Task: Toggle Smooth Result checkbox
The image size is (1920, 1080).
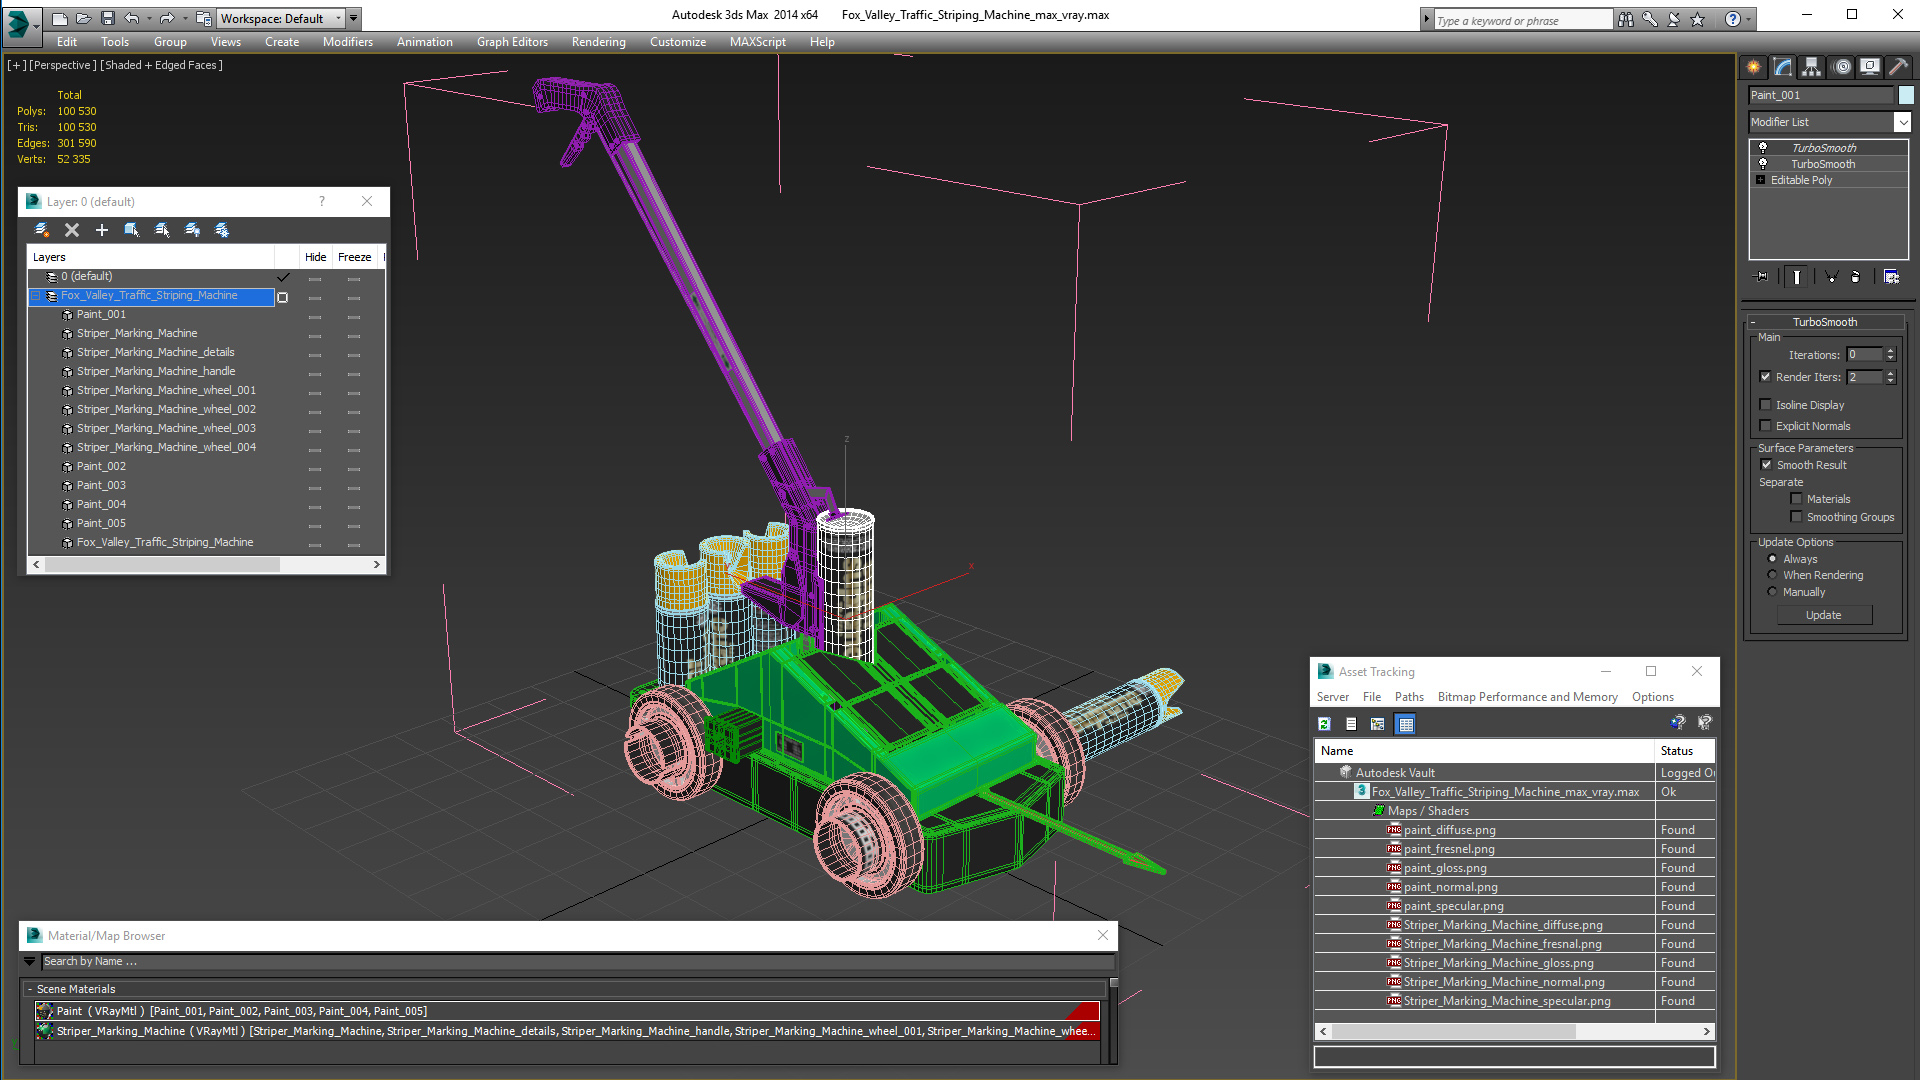Action: pos(1766,465)
